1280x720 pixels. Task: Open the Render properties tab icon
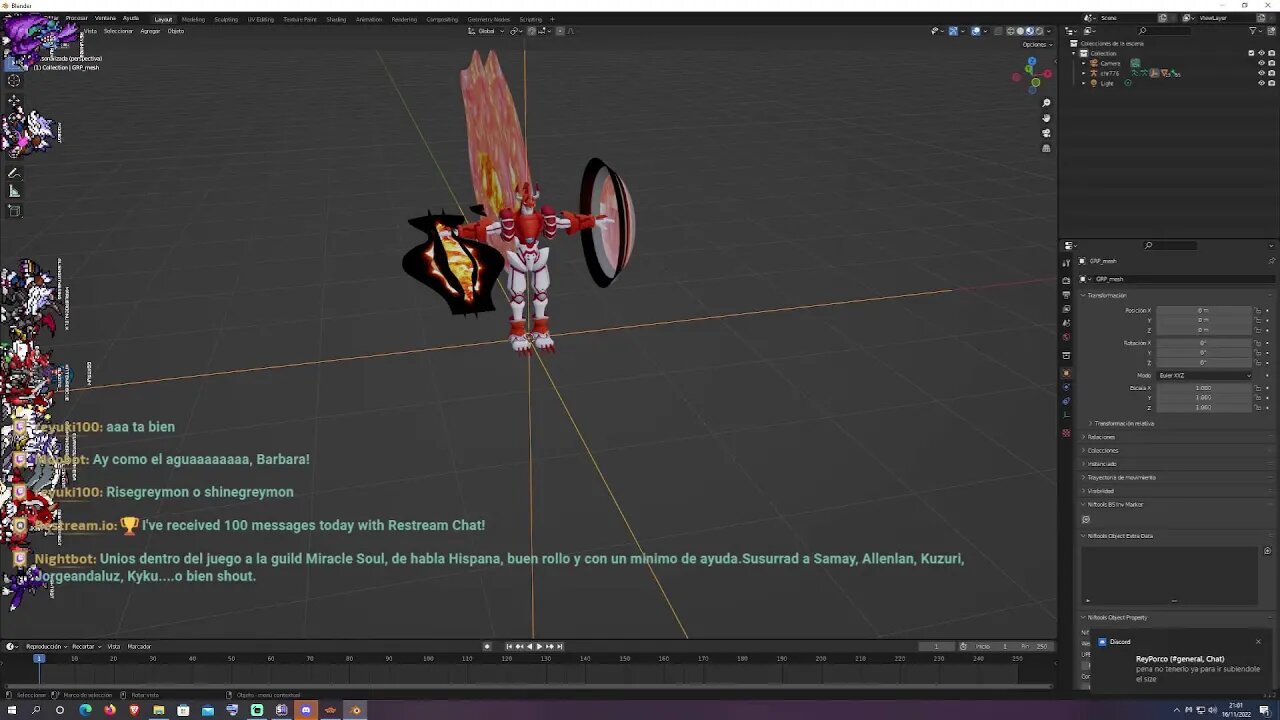pyautogui.click(x=1066, y=281)
